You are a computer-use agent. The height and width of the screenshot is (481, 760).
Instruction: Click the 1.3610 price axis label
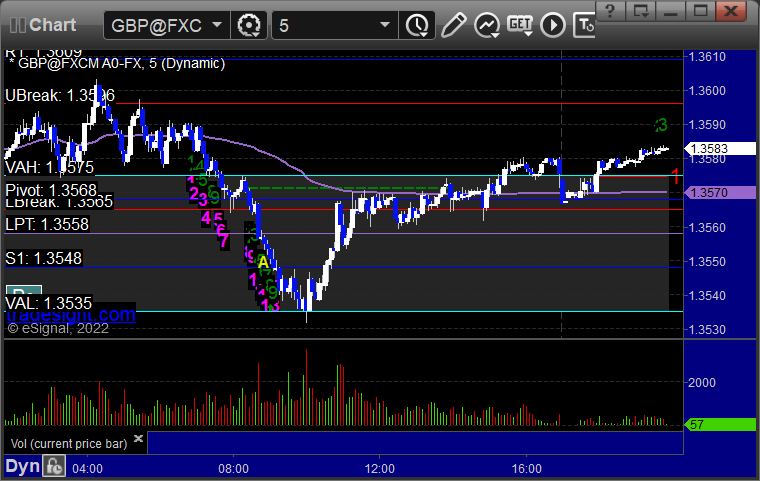coord(707,57)
